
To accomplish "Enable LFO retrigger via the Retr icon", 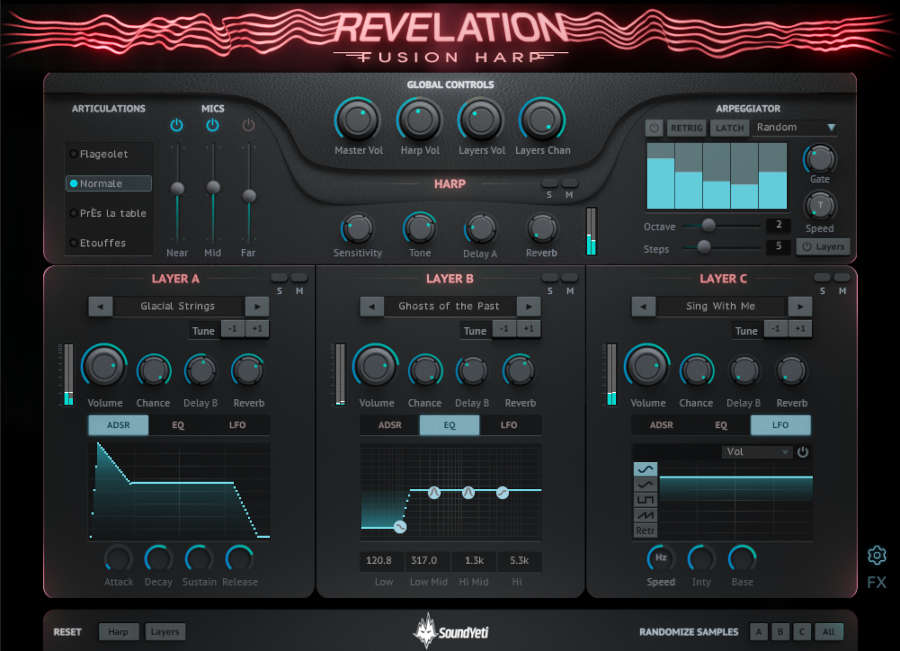I will 646,530.
